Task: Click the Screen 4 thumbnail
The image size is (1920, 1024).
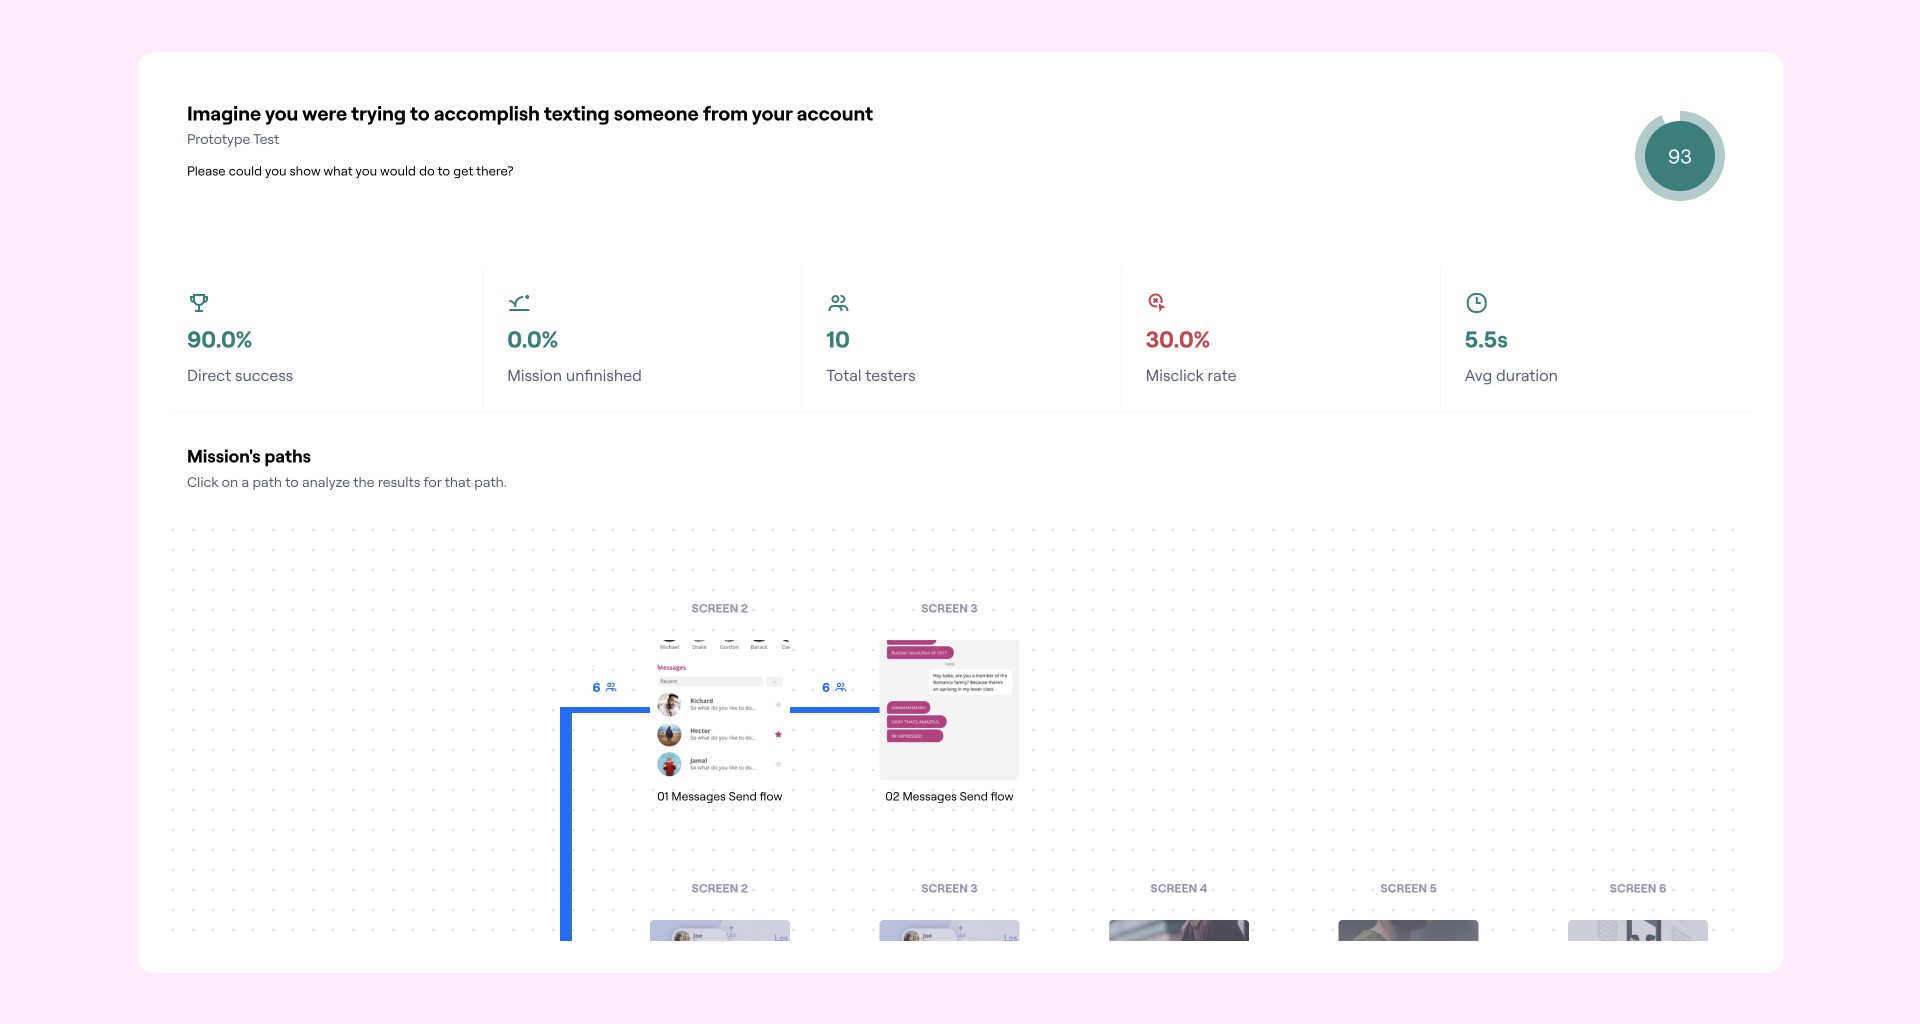Action: point(1178,932)
